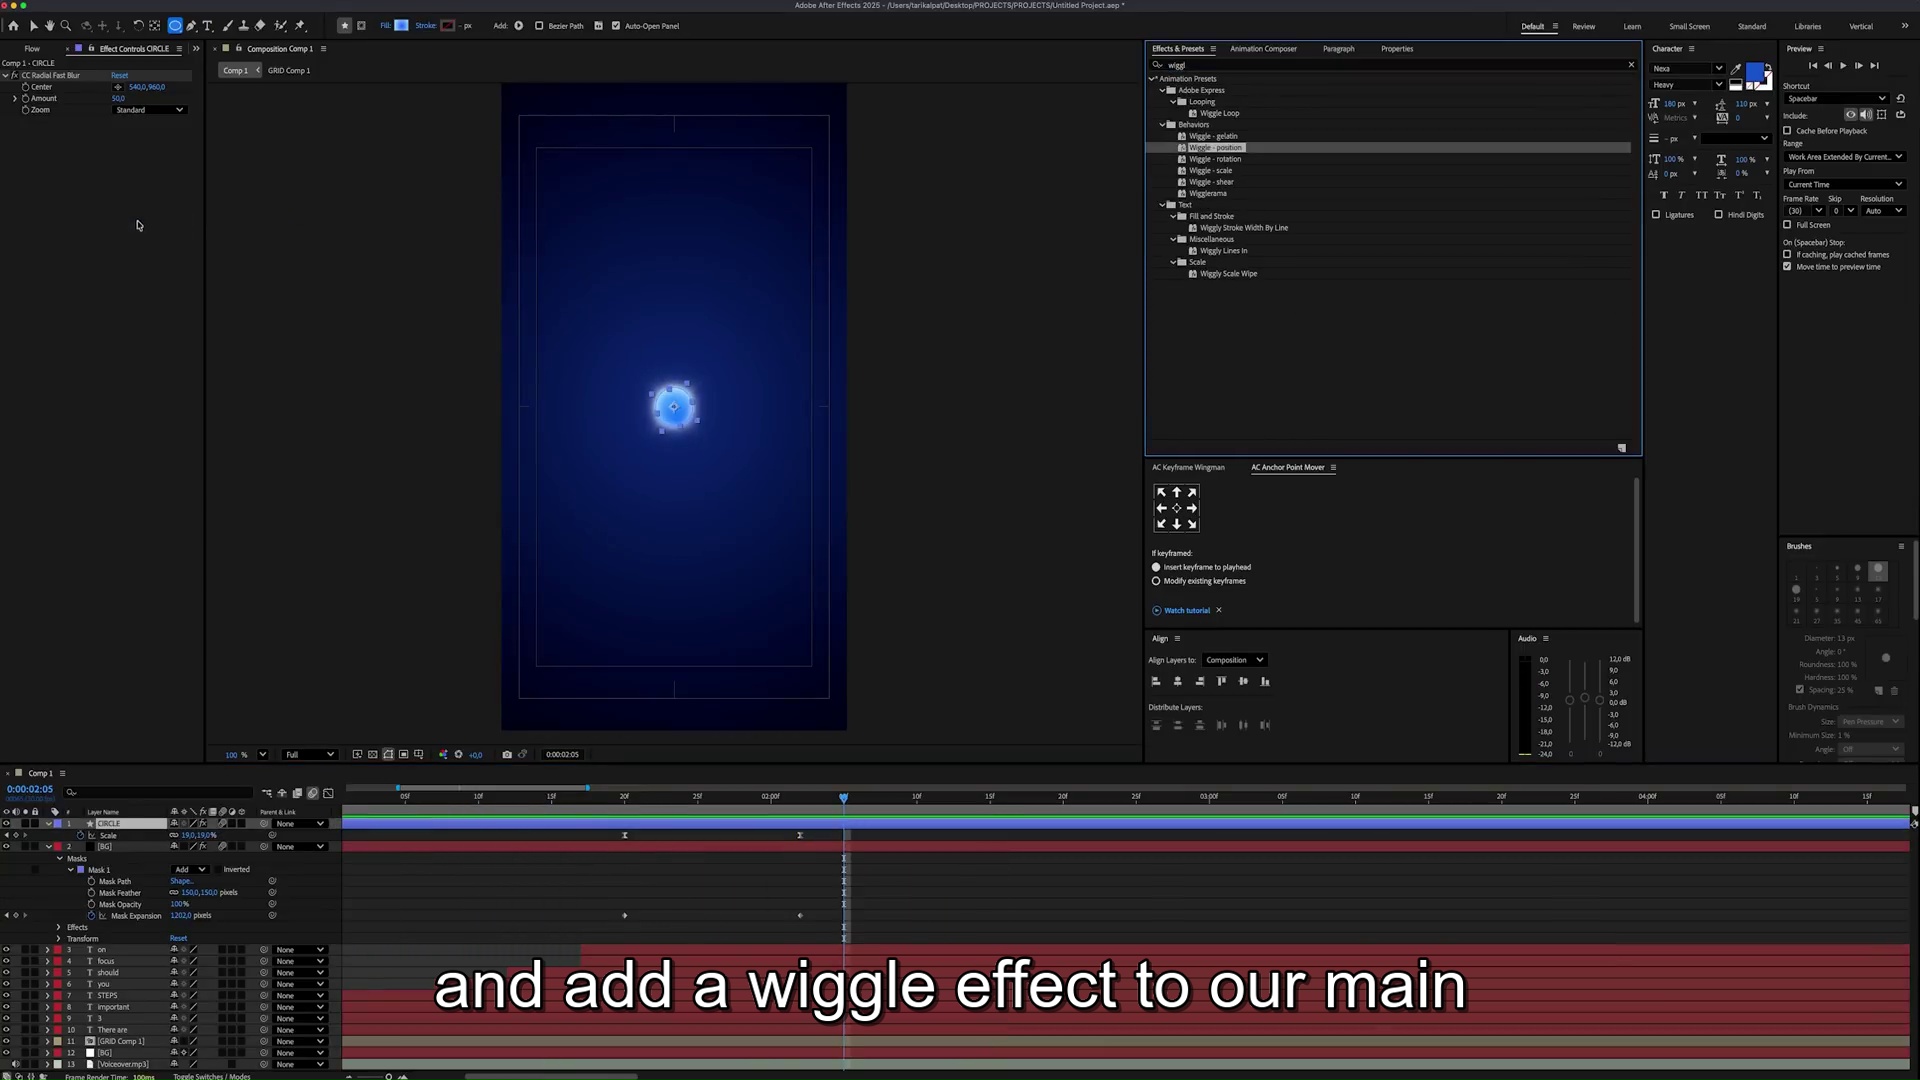Expand the Amount property twirl arrow
Screen dimensions: 1920x1080
15,99
